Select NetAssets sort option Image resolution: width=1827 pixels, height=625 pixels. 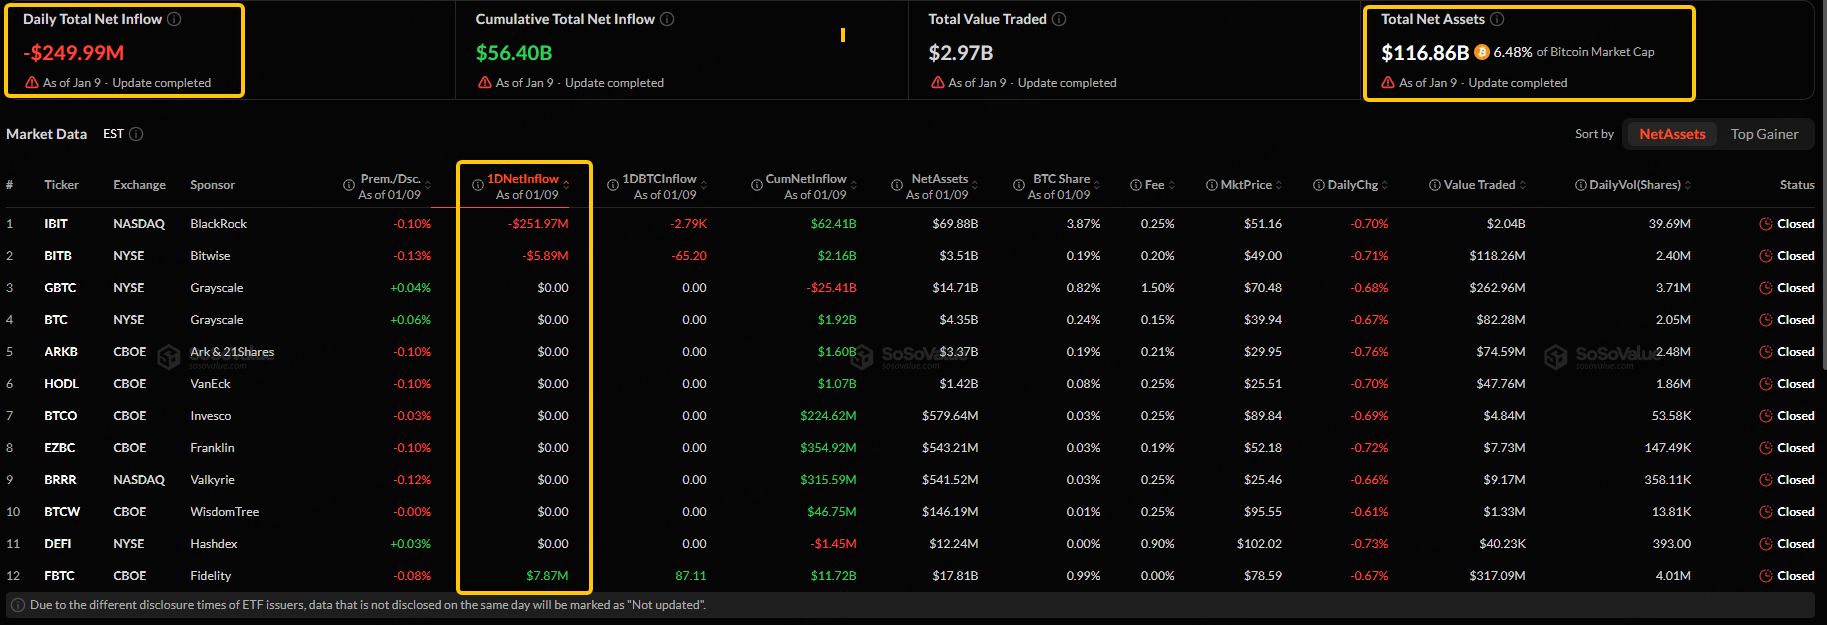click(1672, 134)
